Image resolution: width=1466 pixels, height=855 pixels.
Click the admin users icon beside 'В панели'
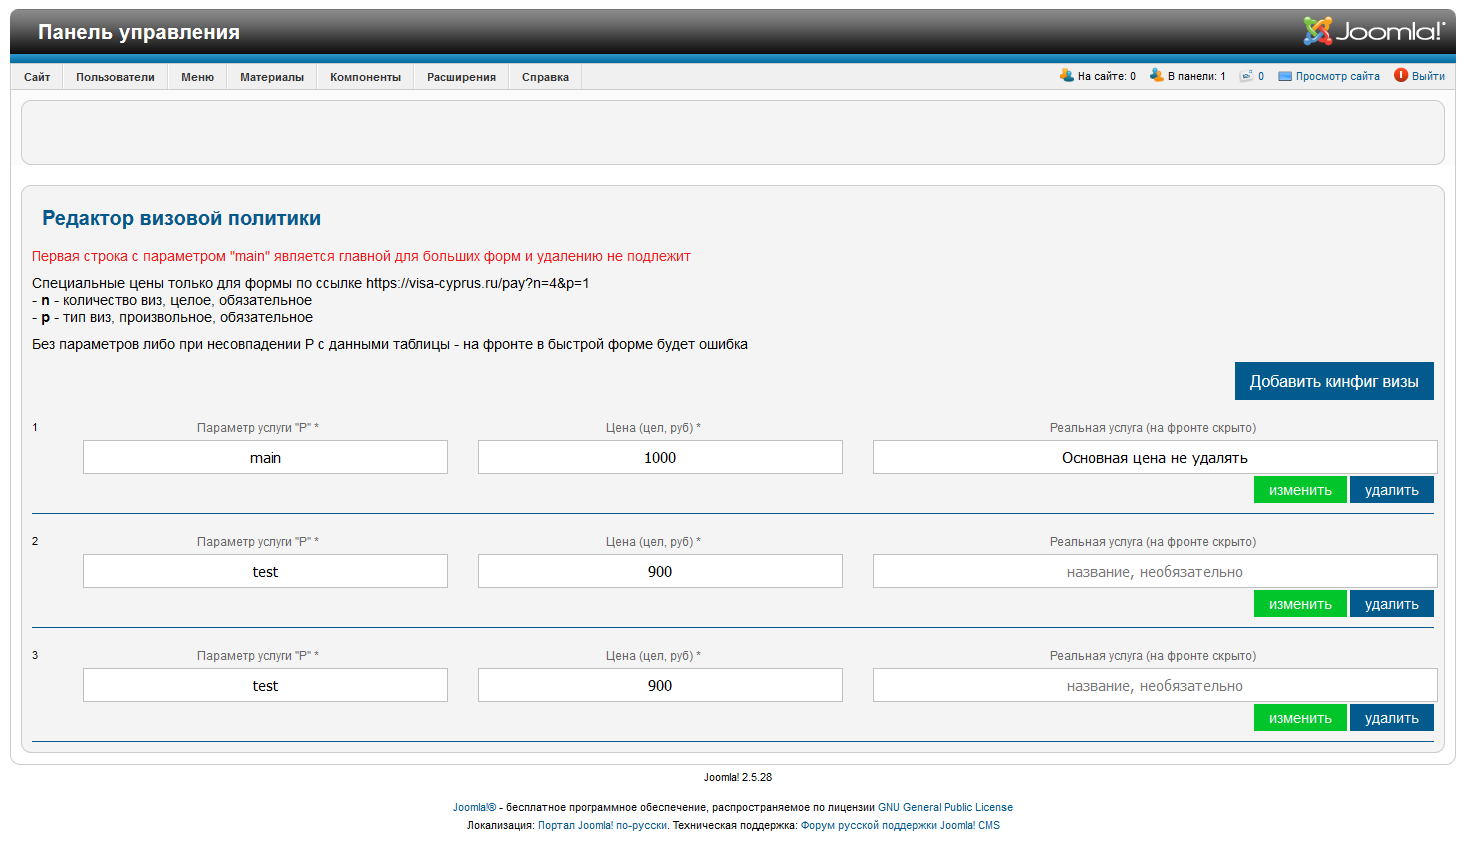[x=1157, y=75]
